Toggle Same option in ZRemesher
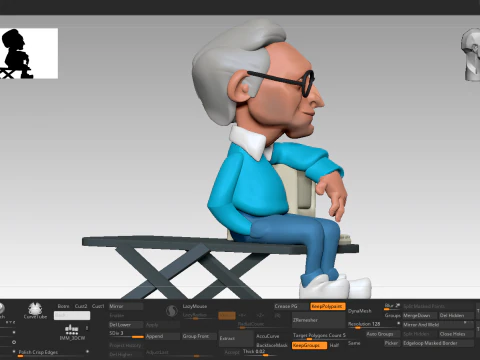This screenshot has height=360, width=480. click(354, 343)
